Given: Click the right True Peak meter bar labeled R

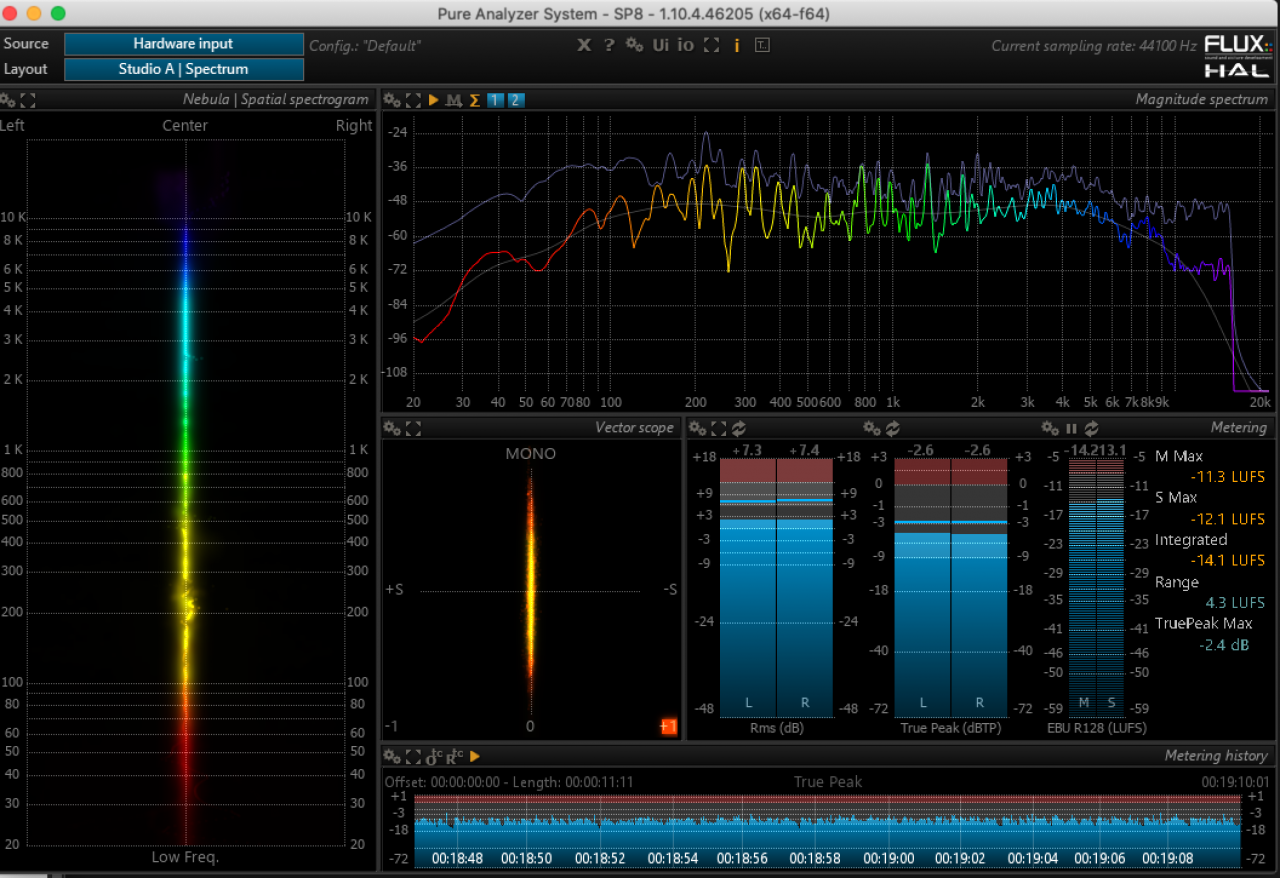Looking at the screenshot, I should [x=979, y=587].
